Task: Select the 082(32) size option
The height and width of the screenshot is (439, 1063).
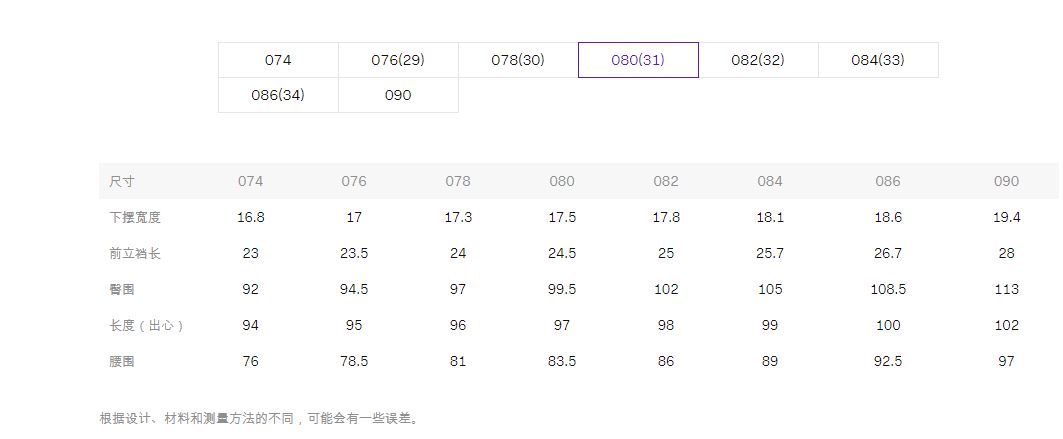Action: point(758,60)
